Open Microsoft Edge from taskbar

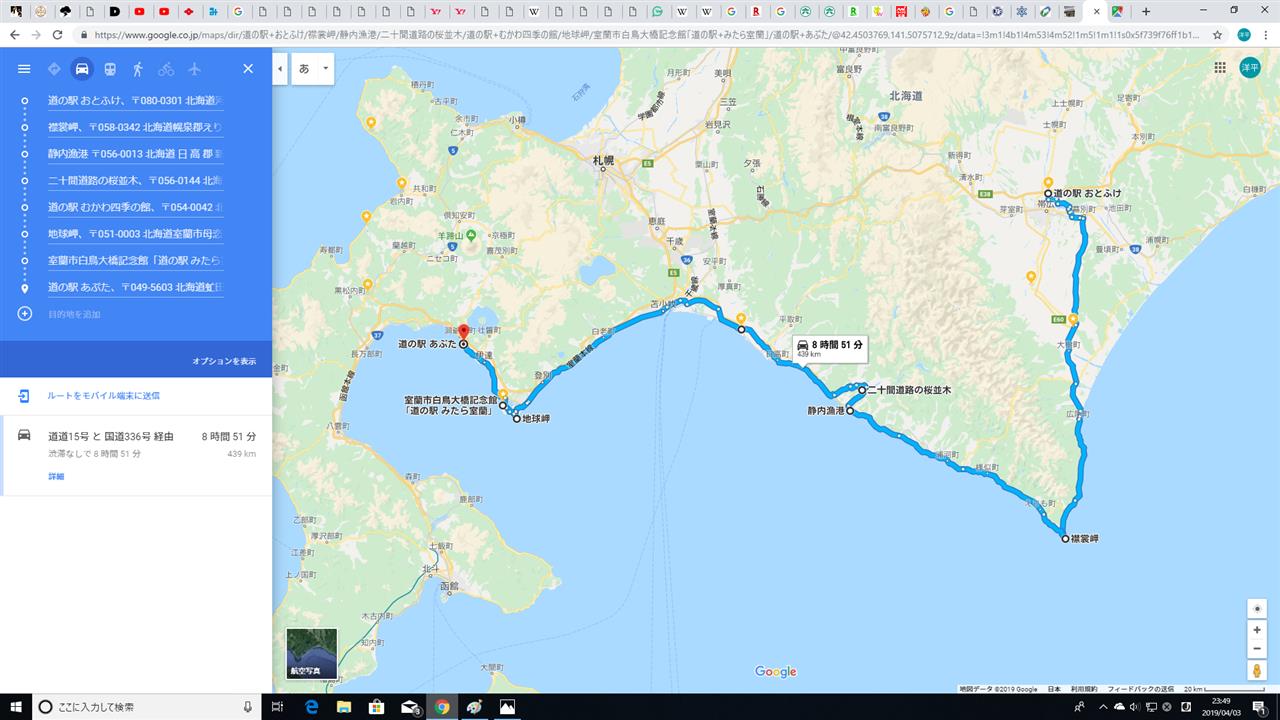click(x=311, y=707)
